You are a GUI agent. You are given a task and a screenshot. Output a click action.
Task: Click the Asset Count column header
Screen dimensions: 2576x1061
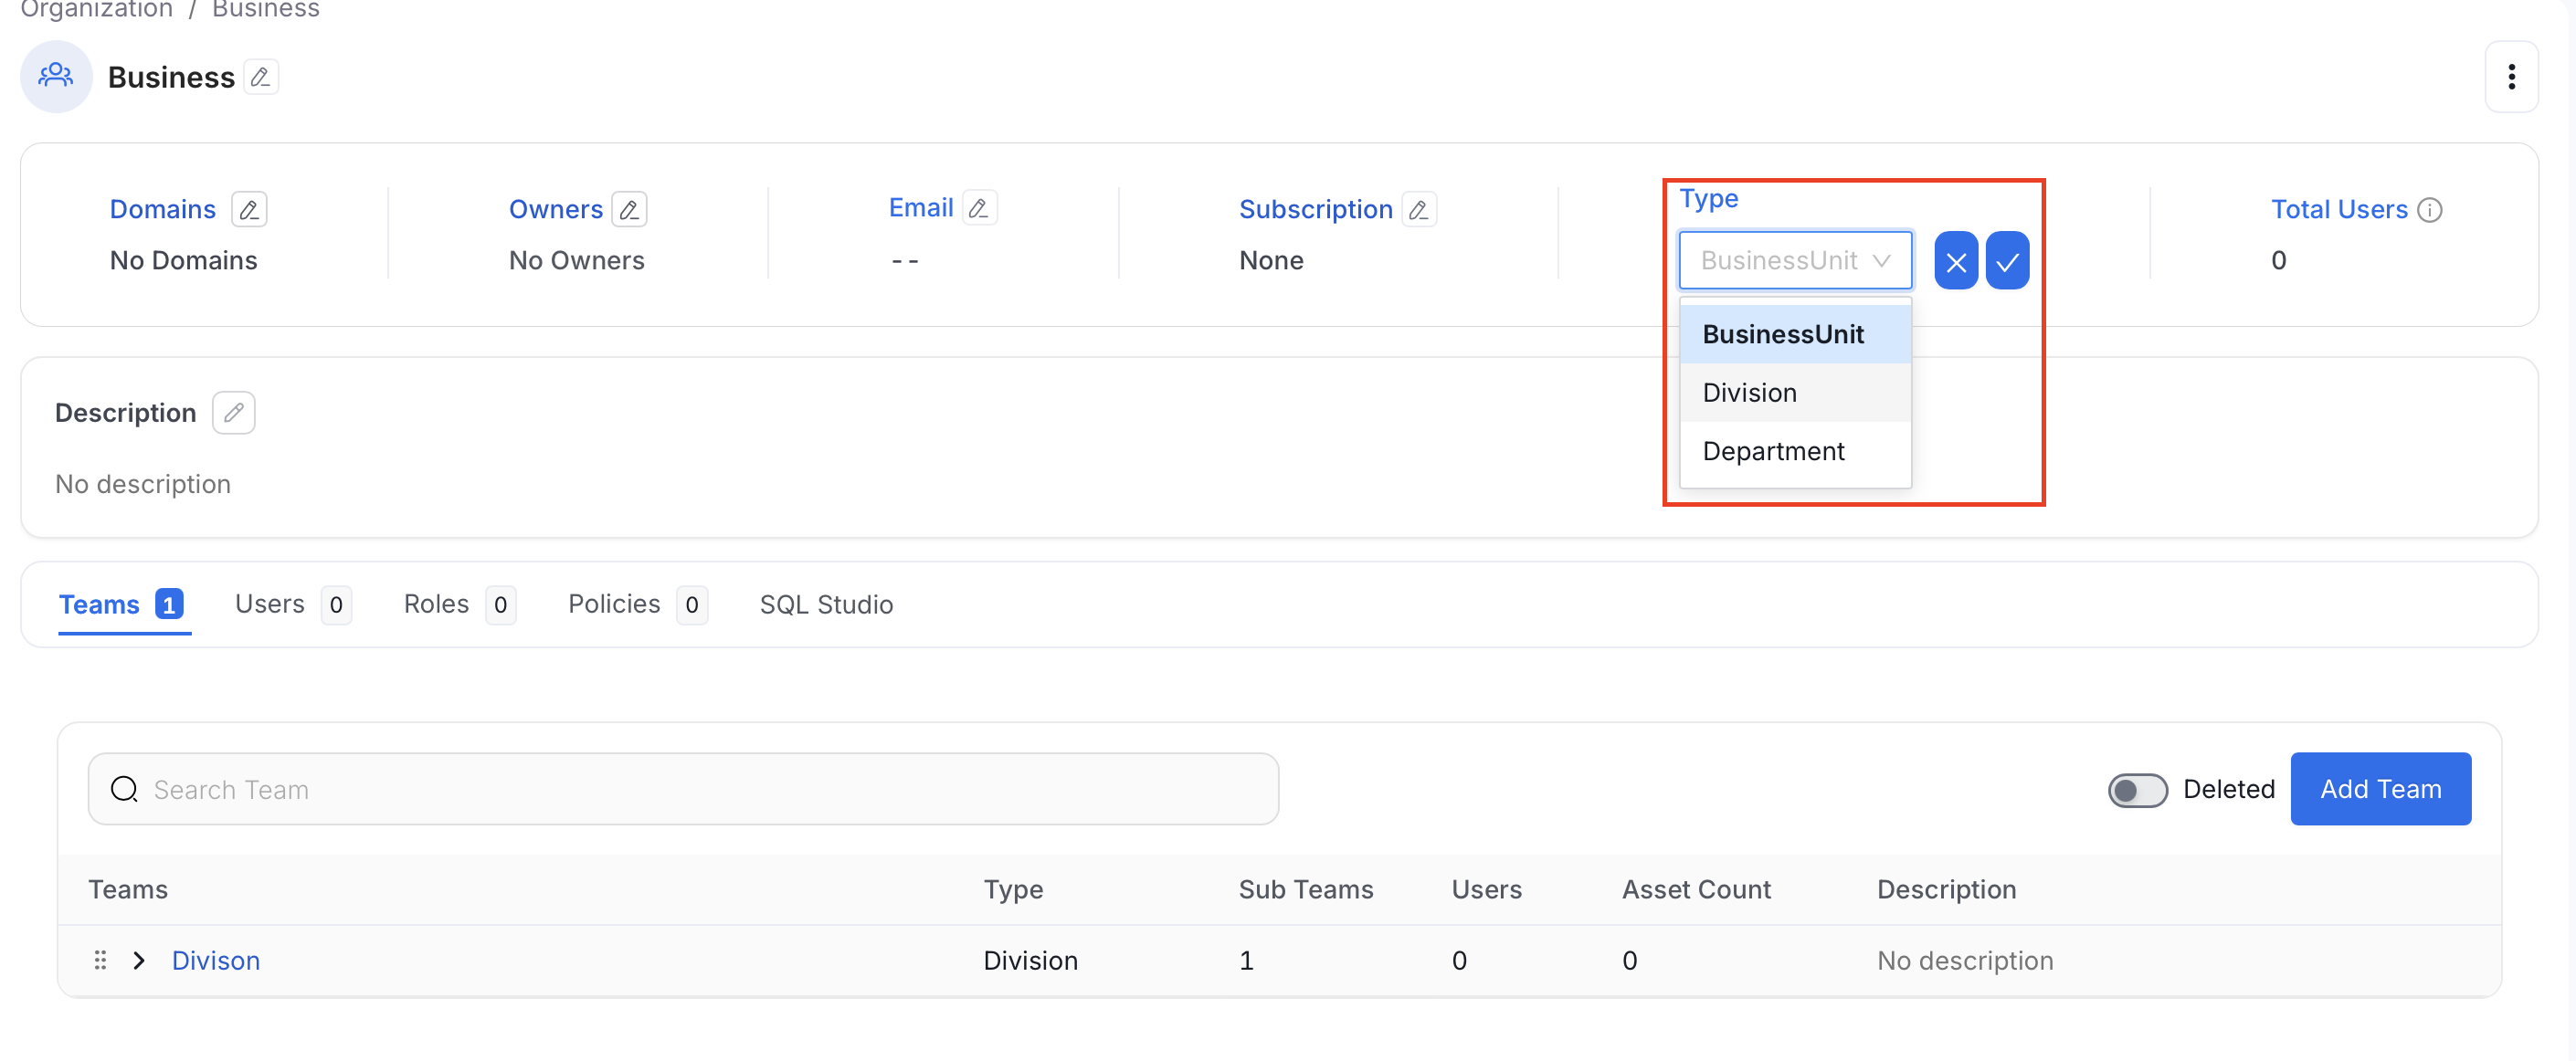coord(1696,889)
